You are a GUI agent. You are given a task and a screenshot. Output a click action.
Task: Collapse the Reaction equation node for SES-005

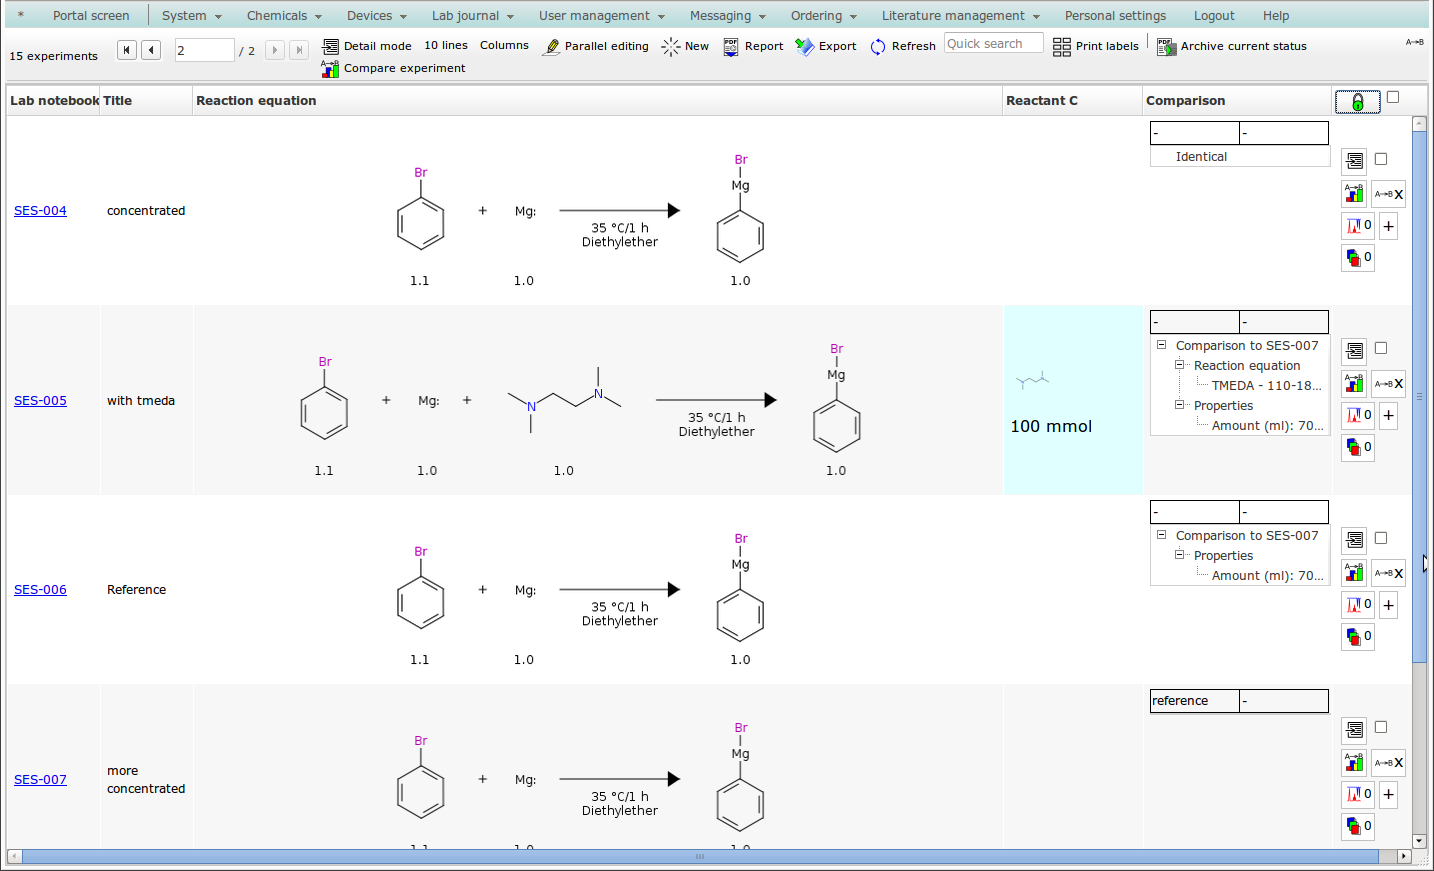[1179, 365]
